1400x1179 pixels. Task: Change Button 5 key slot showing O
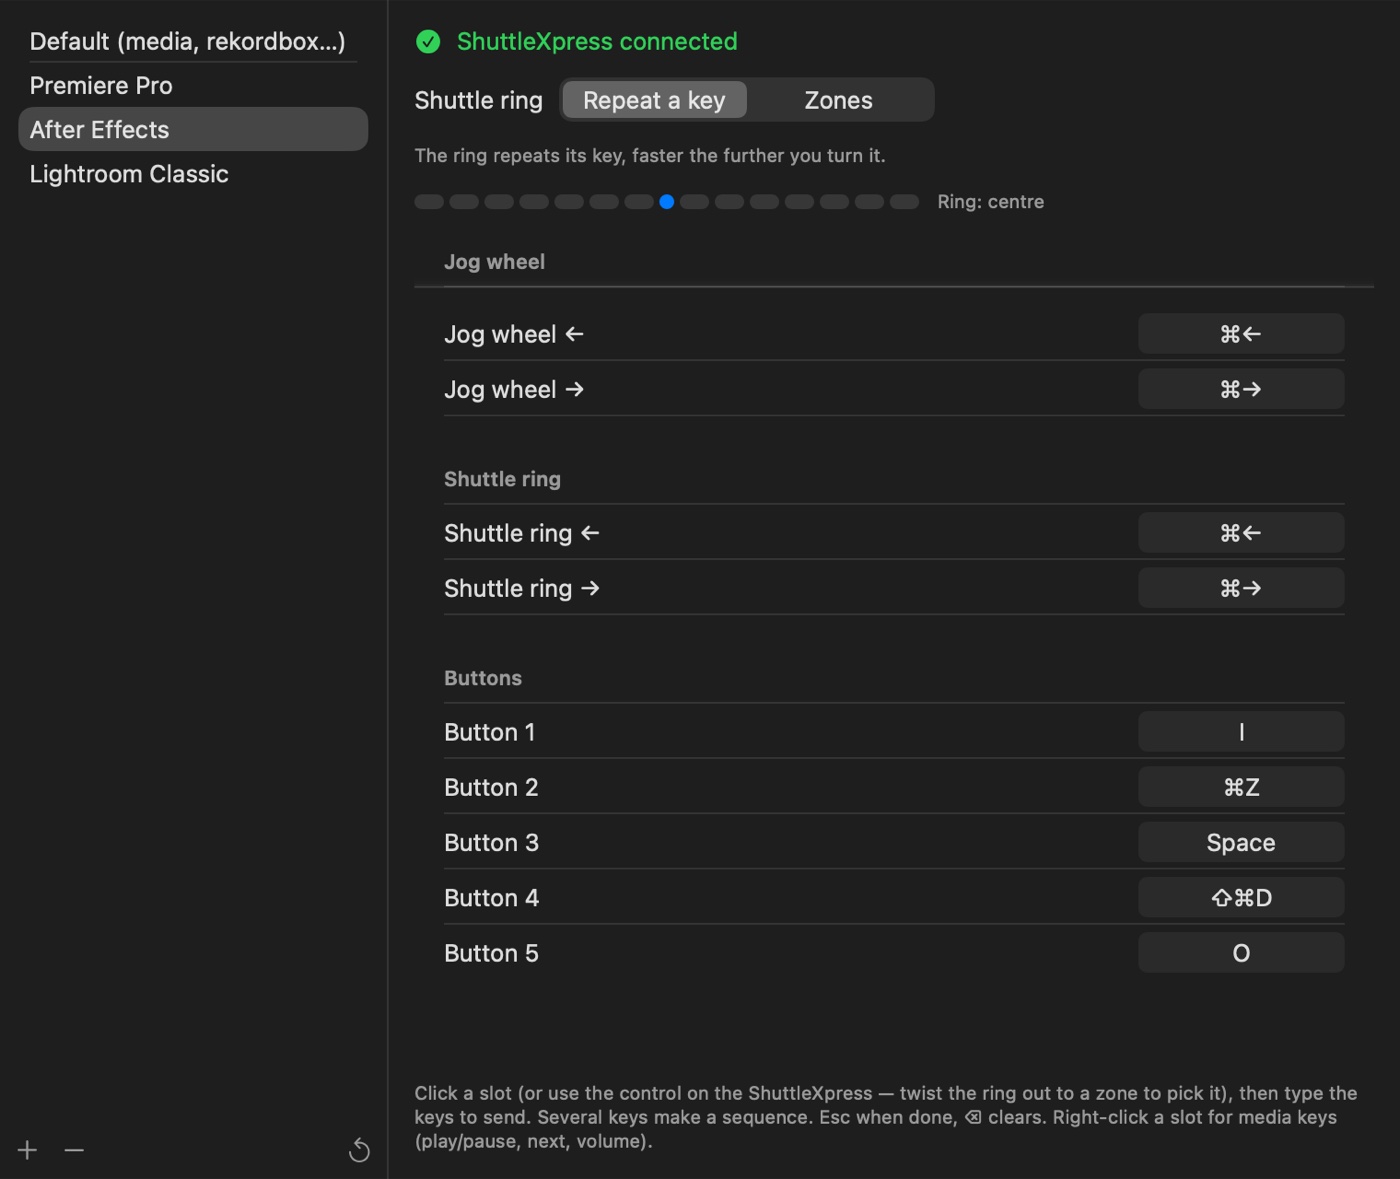click(1241, 953)
